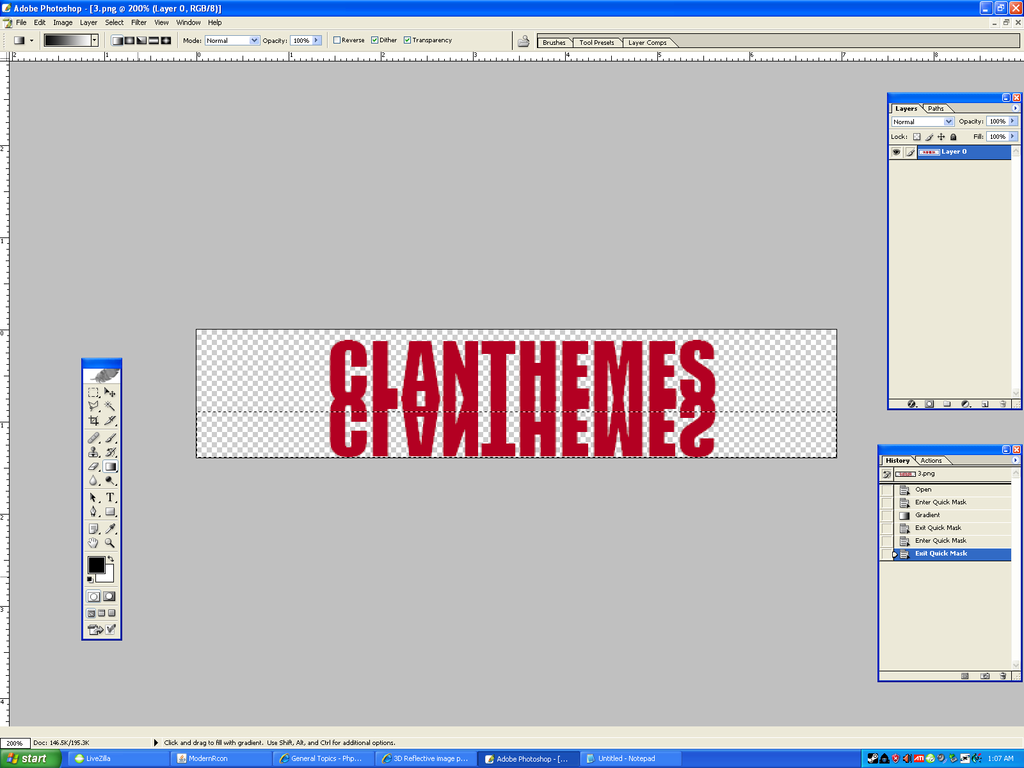Jump to ImageReady from toolbox

coord(95,630)
